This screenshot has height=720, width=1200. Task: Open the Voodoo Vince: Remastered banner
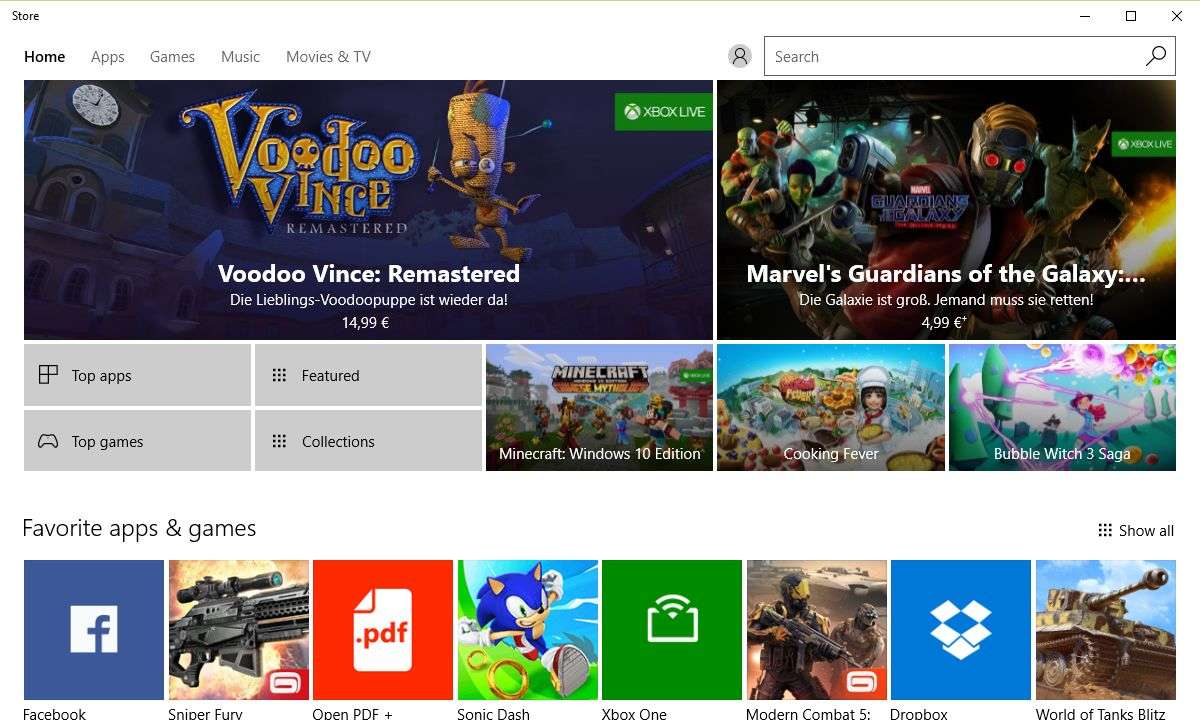(x=368, y=210)
